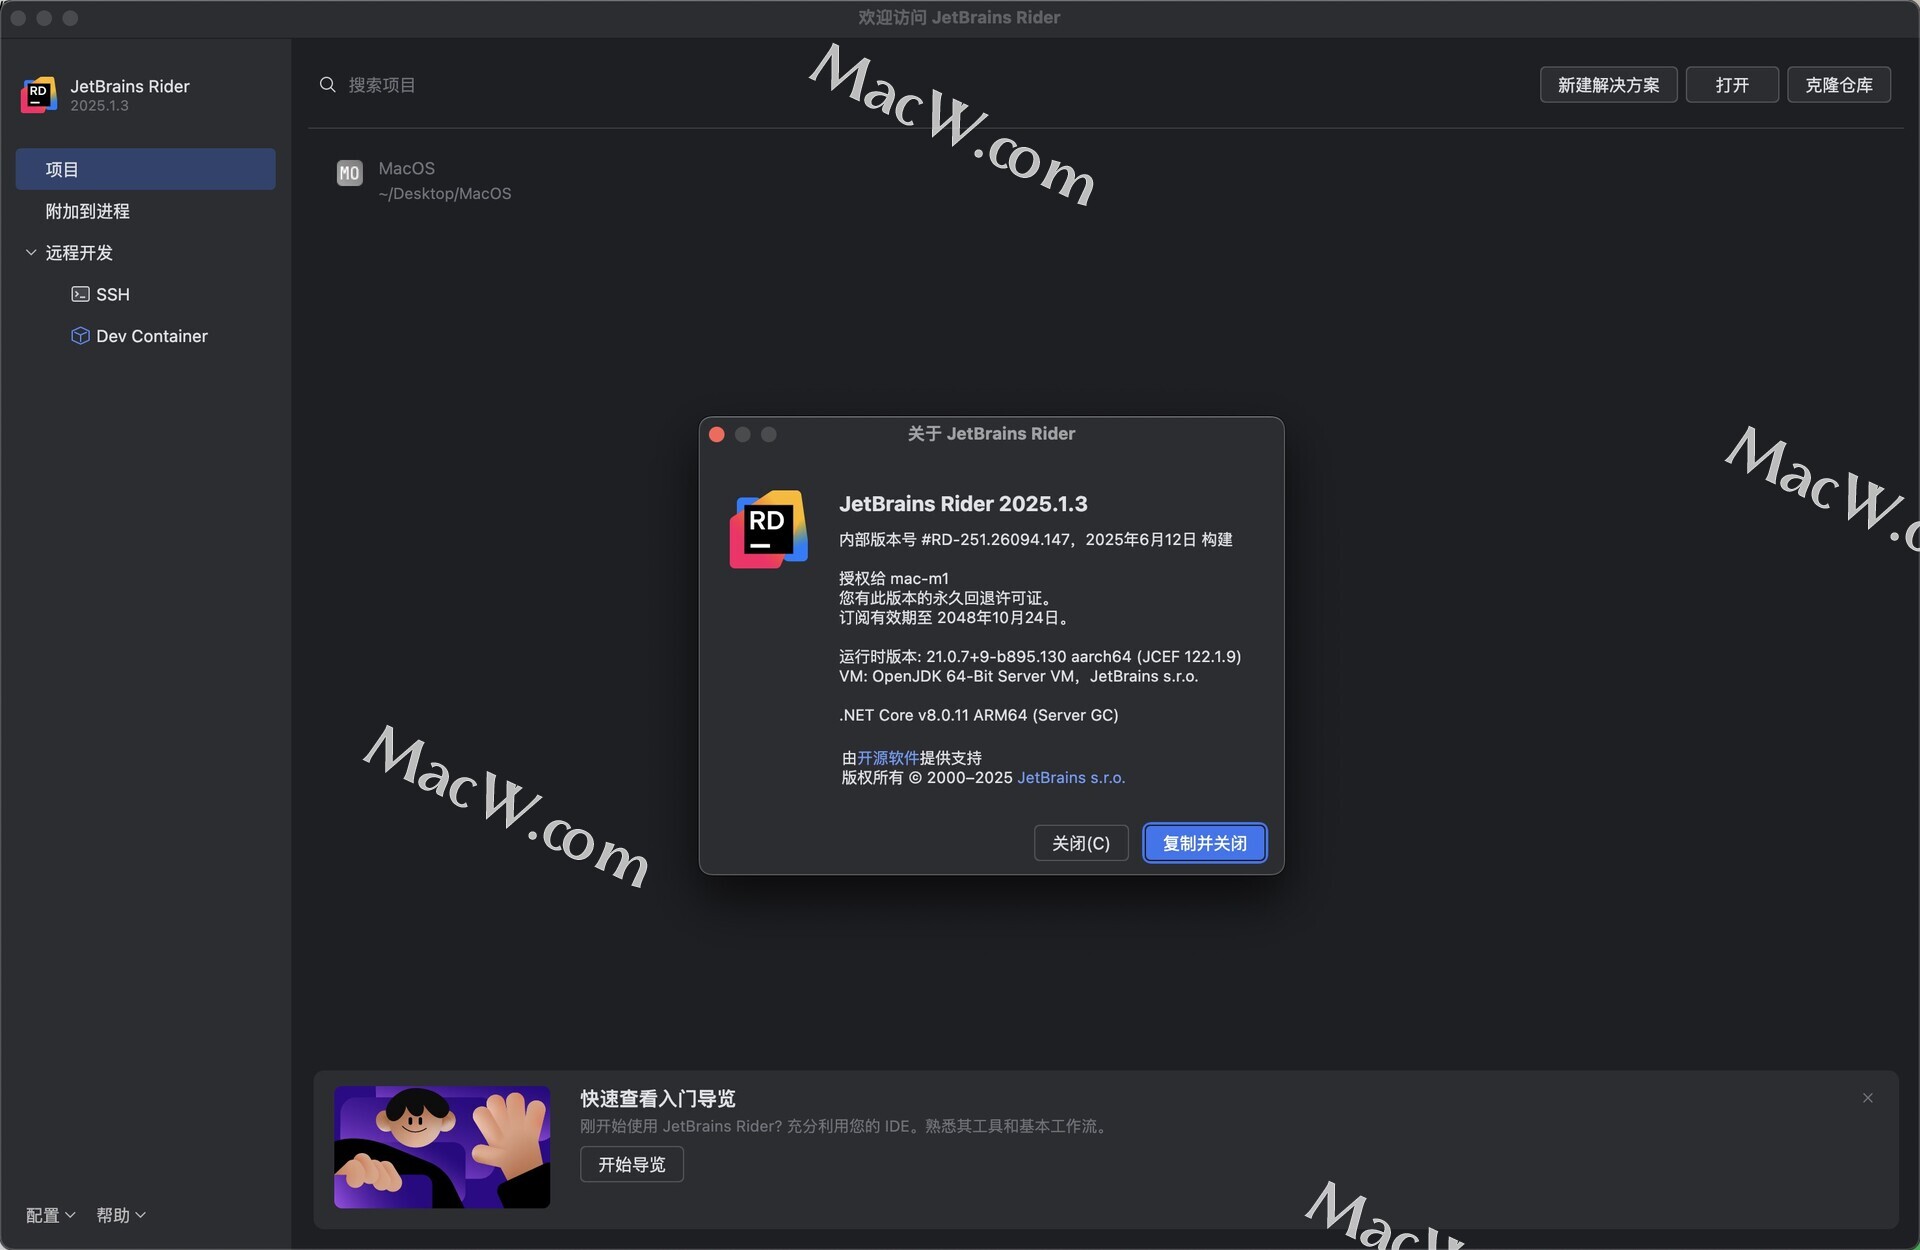Viewport: 1920px width, 1250px height.
Task: Click the MO project icon for MacOS
Action: [349, 174]
